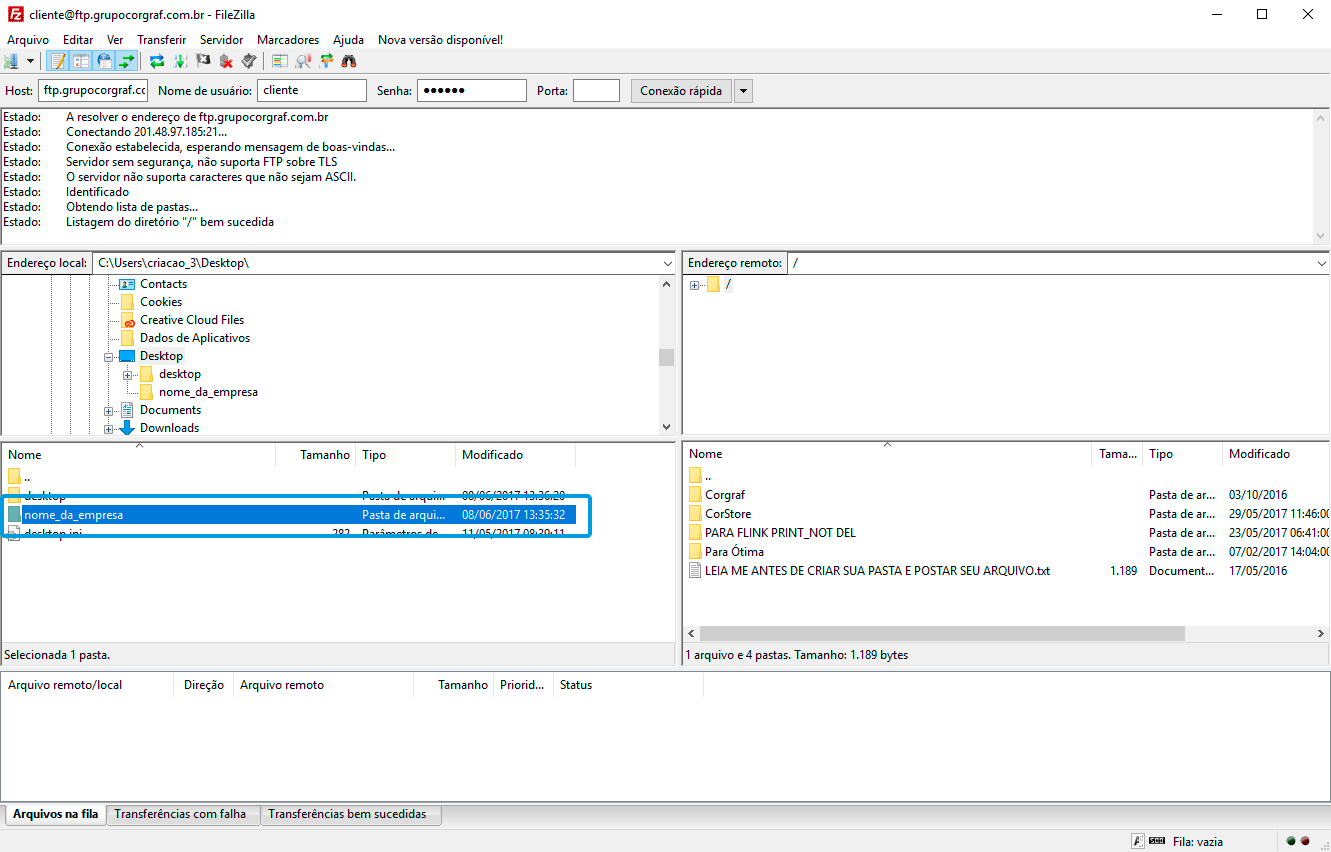Screen dimensions: 1331x852
Task: Click the Porta input field
Action: (x=597, y=91)
